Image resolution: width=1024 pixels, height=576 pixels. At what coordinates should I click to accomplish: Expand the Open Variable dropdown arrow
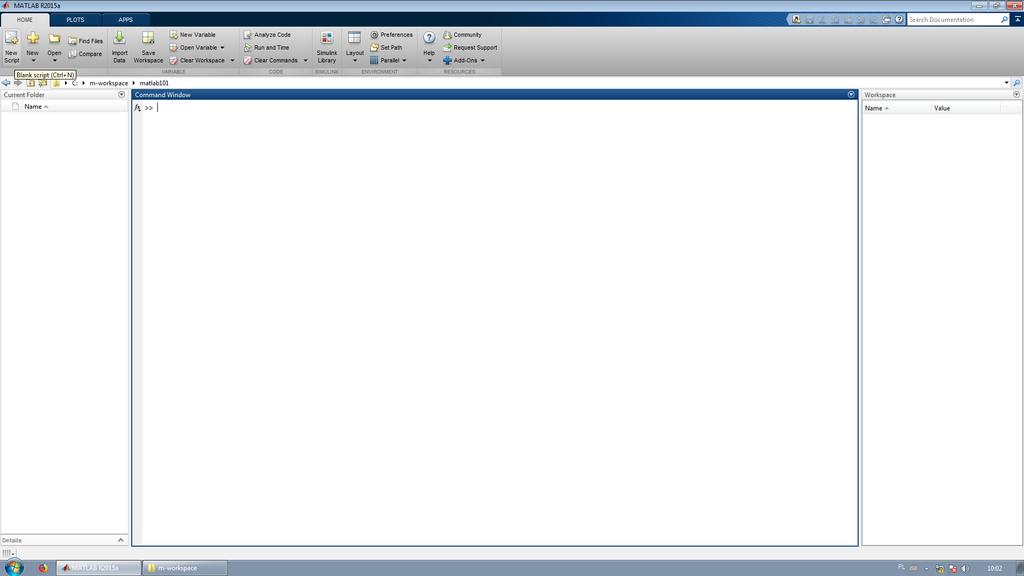[222, 48]
